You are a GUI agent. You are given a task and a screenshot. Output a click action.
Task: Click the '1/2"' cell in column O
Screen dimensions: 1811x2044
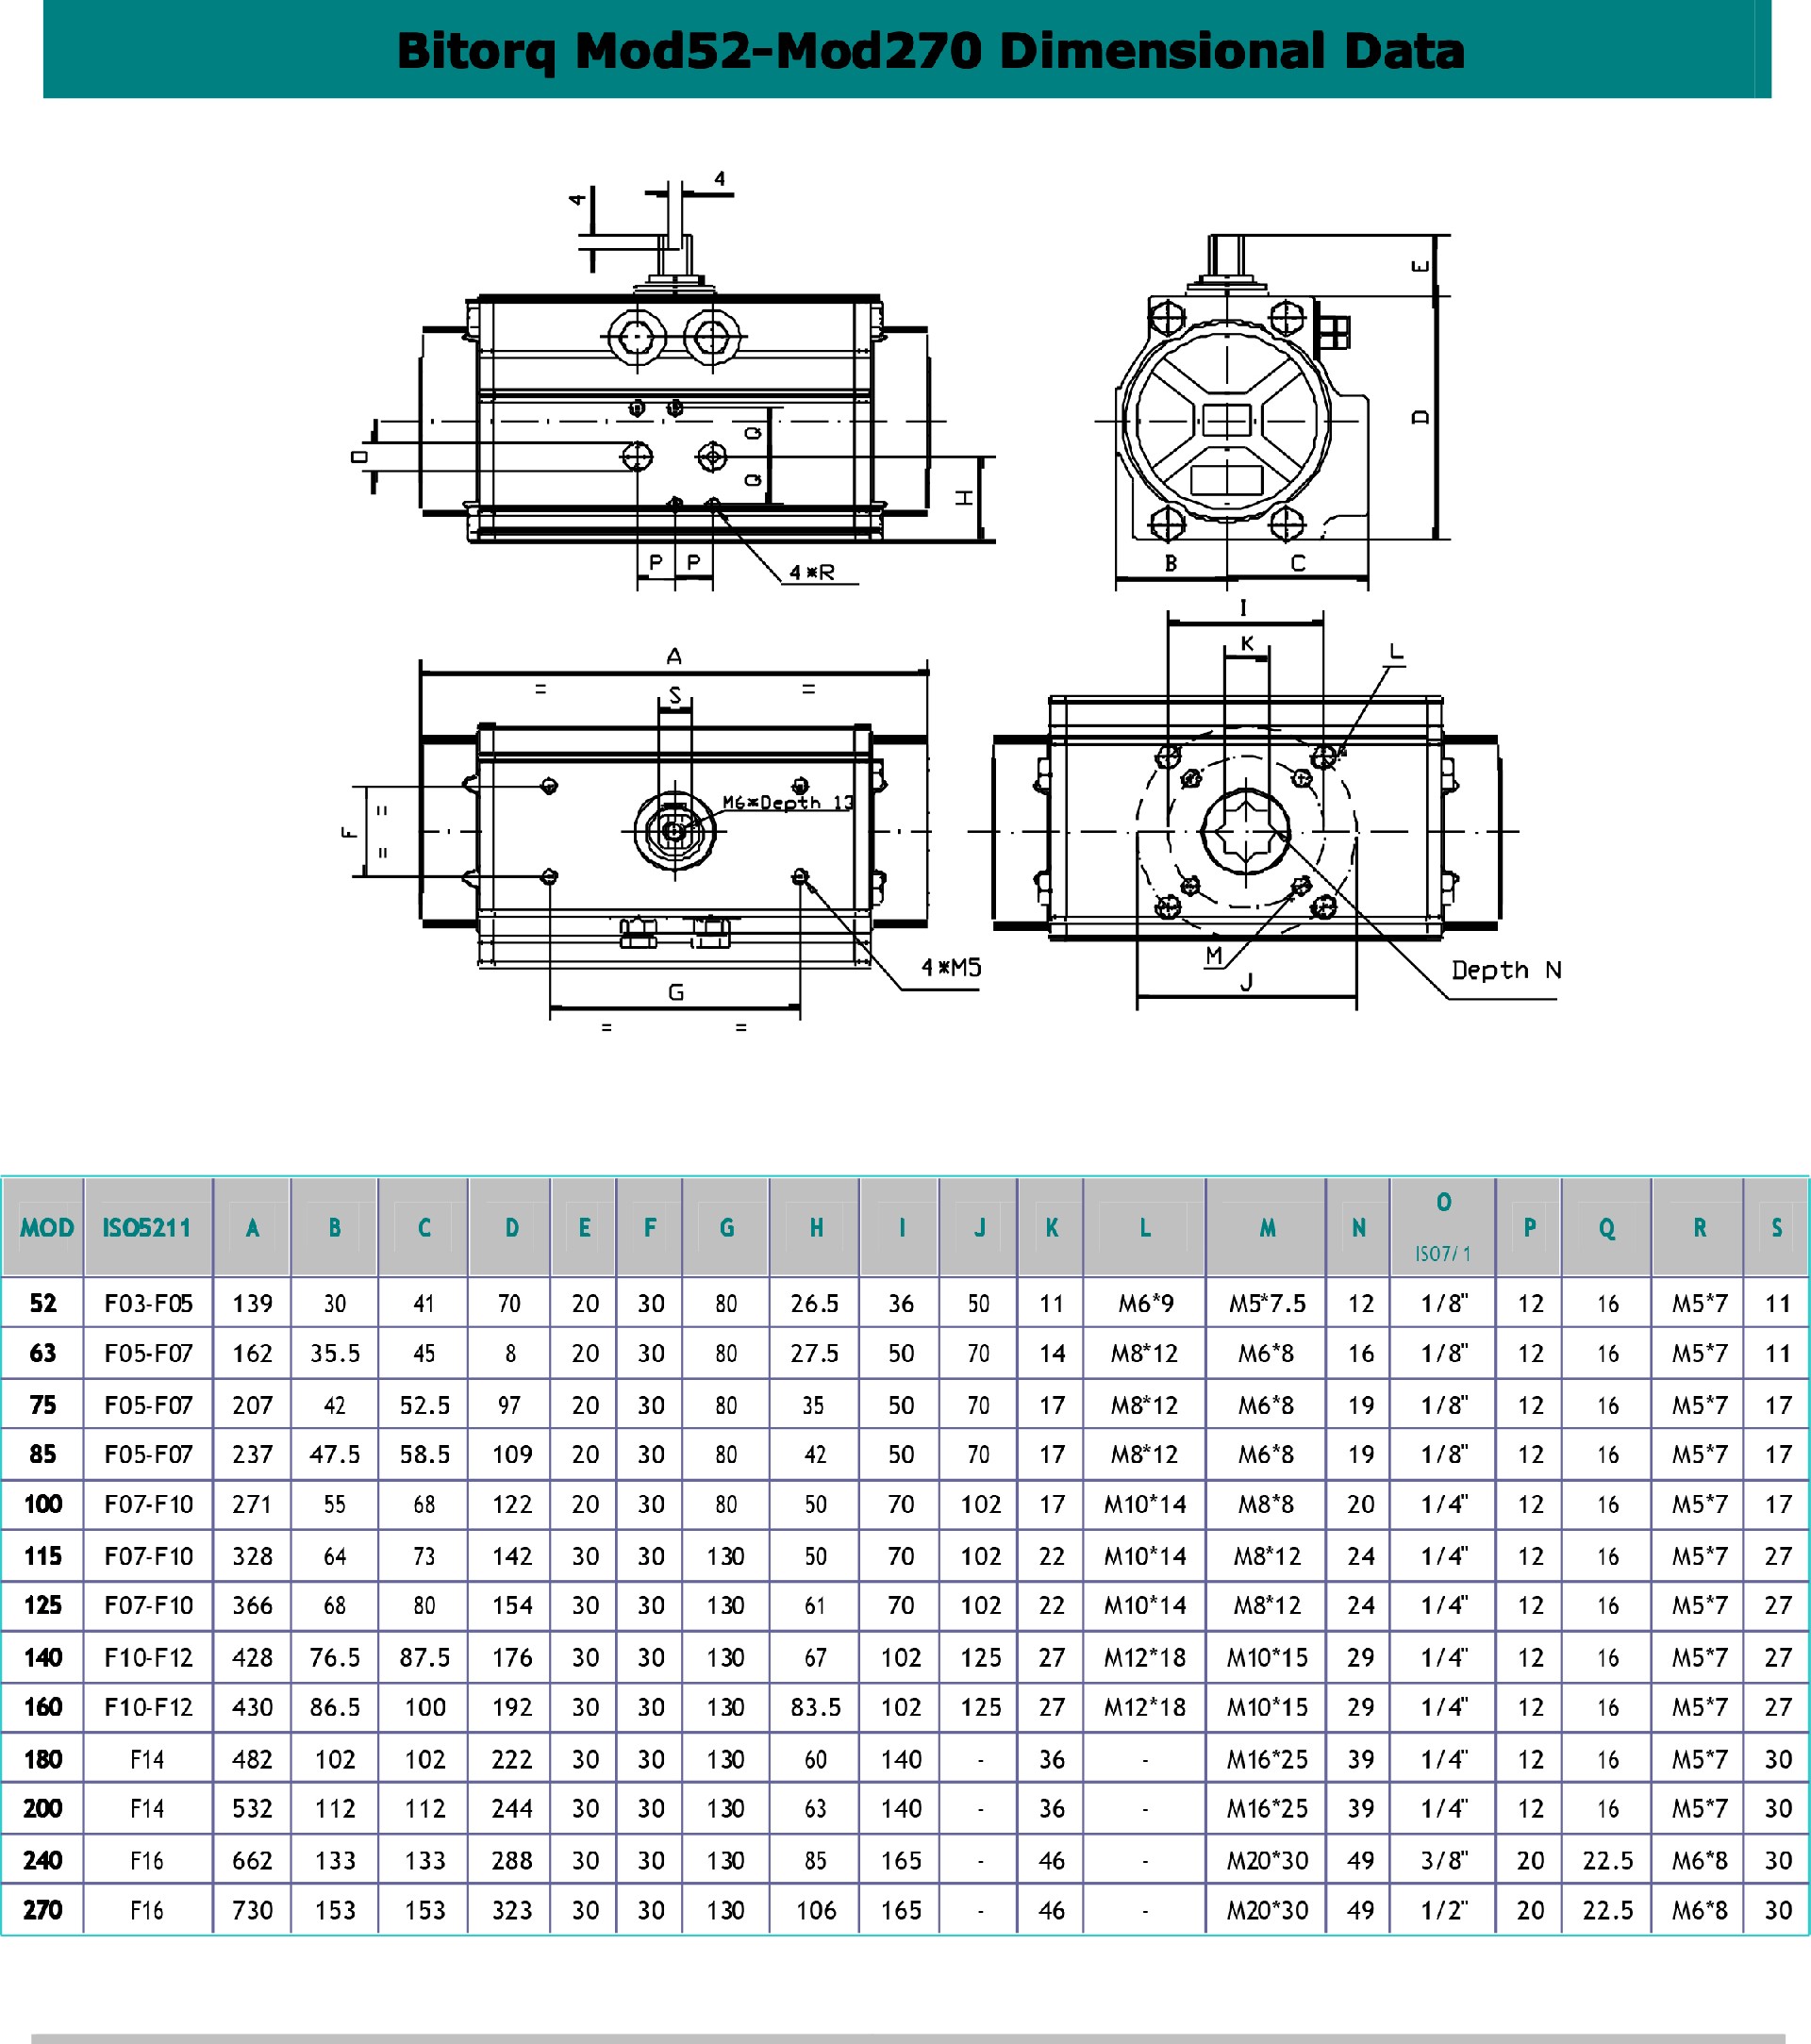(1444, 1911)
